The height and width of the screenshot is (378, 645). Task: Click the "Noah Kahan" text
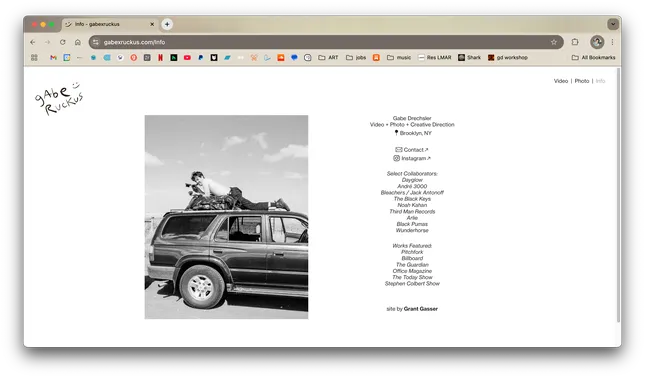412,205
